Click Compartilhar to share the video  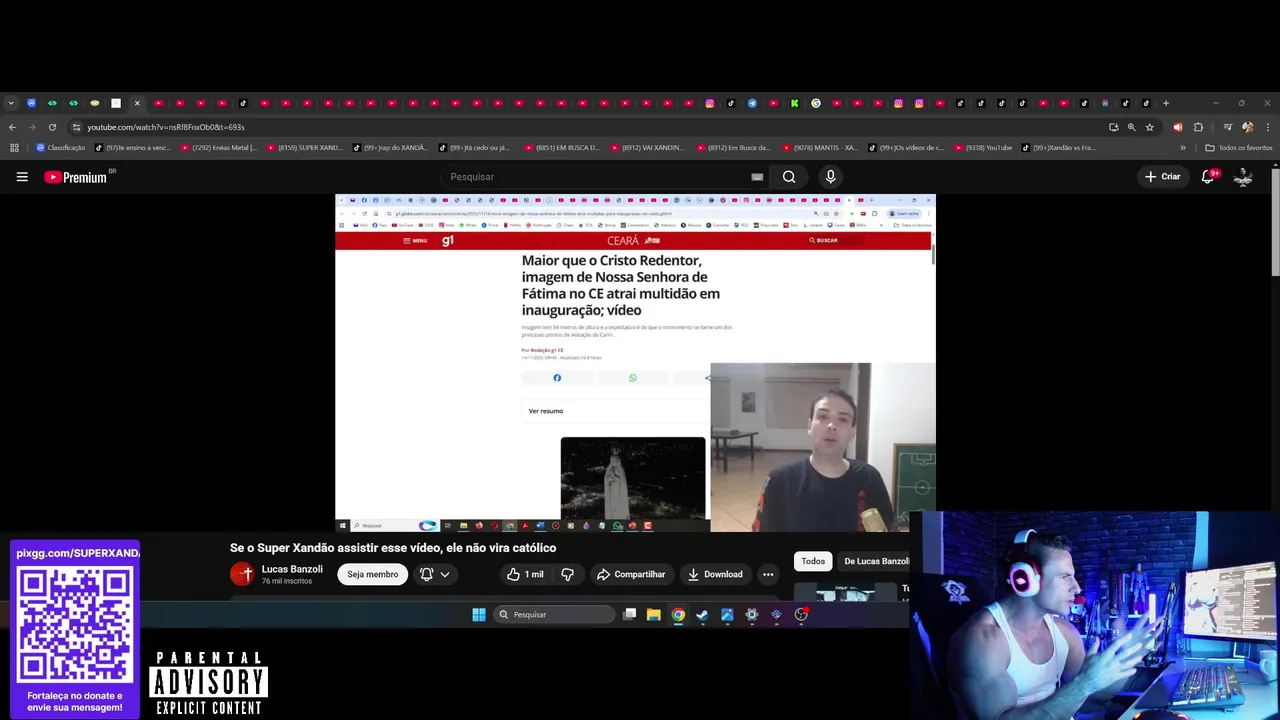[631, 574]
